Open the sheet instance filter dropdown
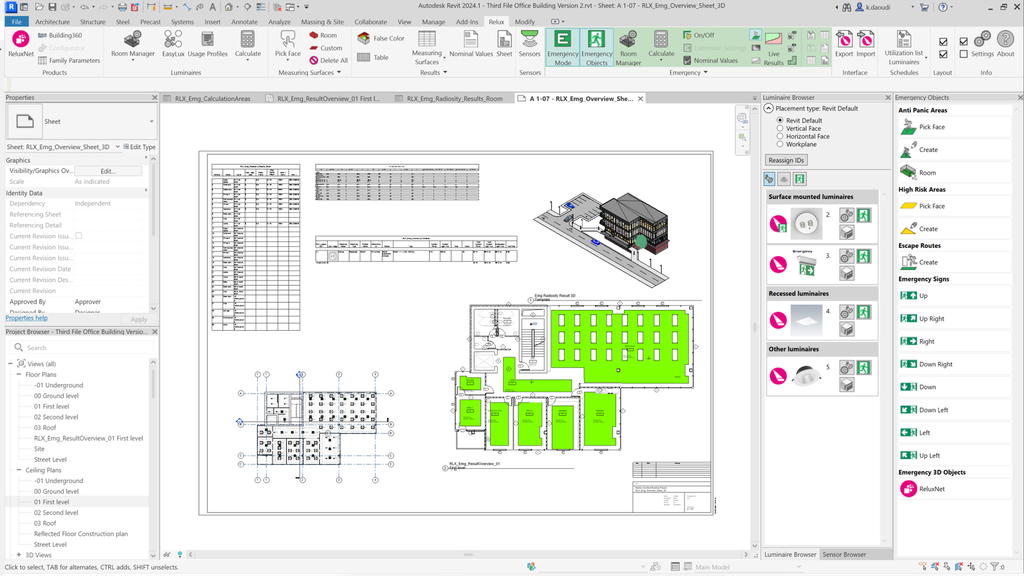The height and width of the screenshot is (576, 1024). 118,147
